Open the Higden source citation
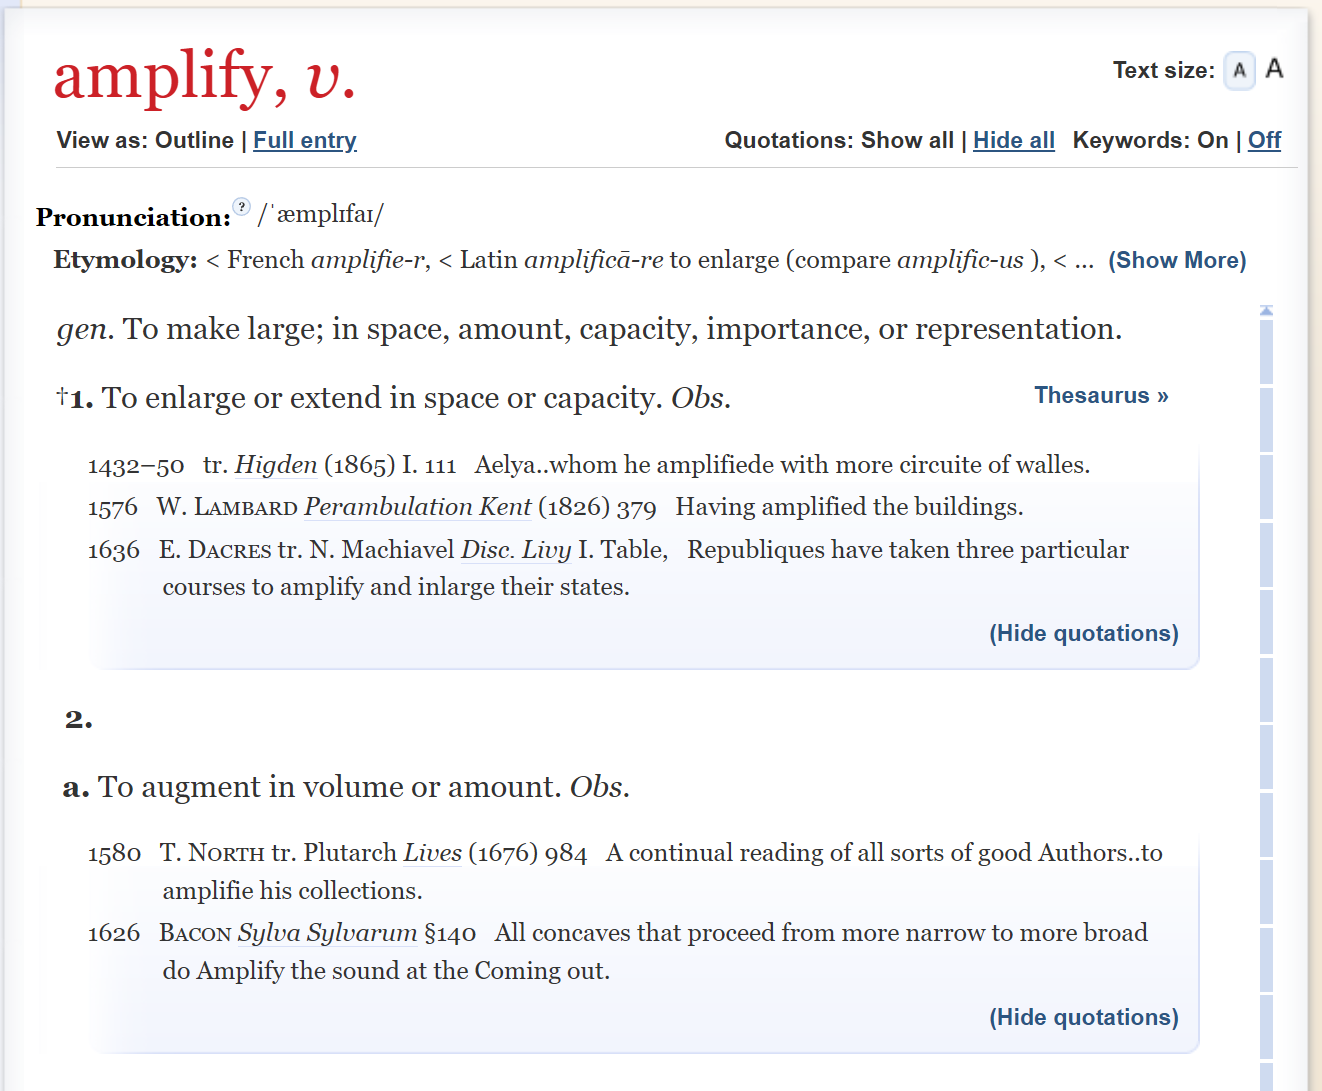The width and height of the screenshot is (1322, 1091). [276, 465]
